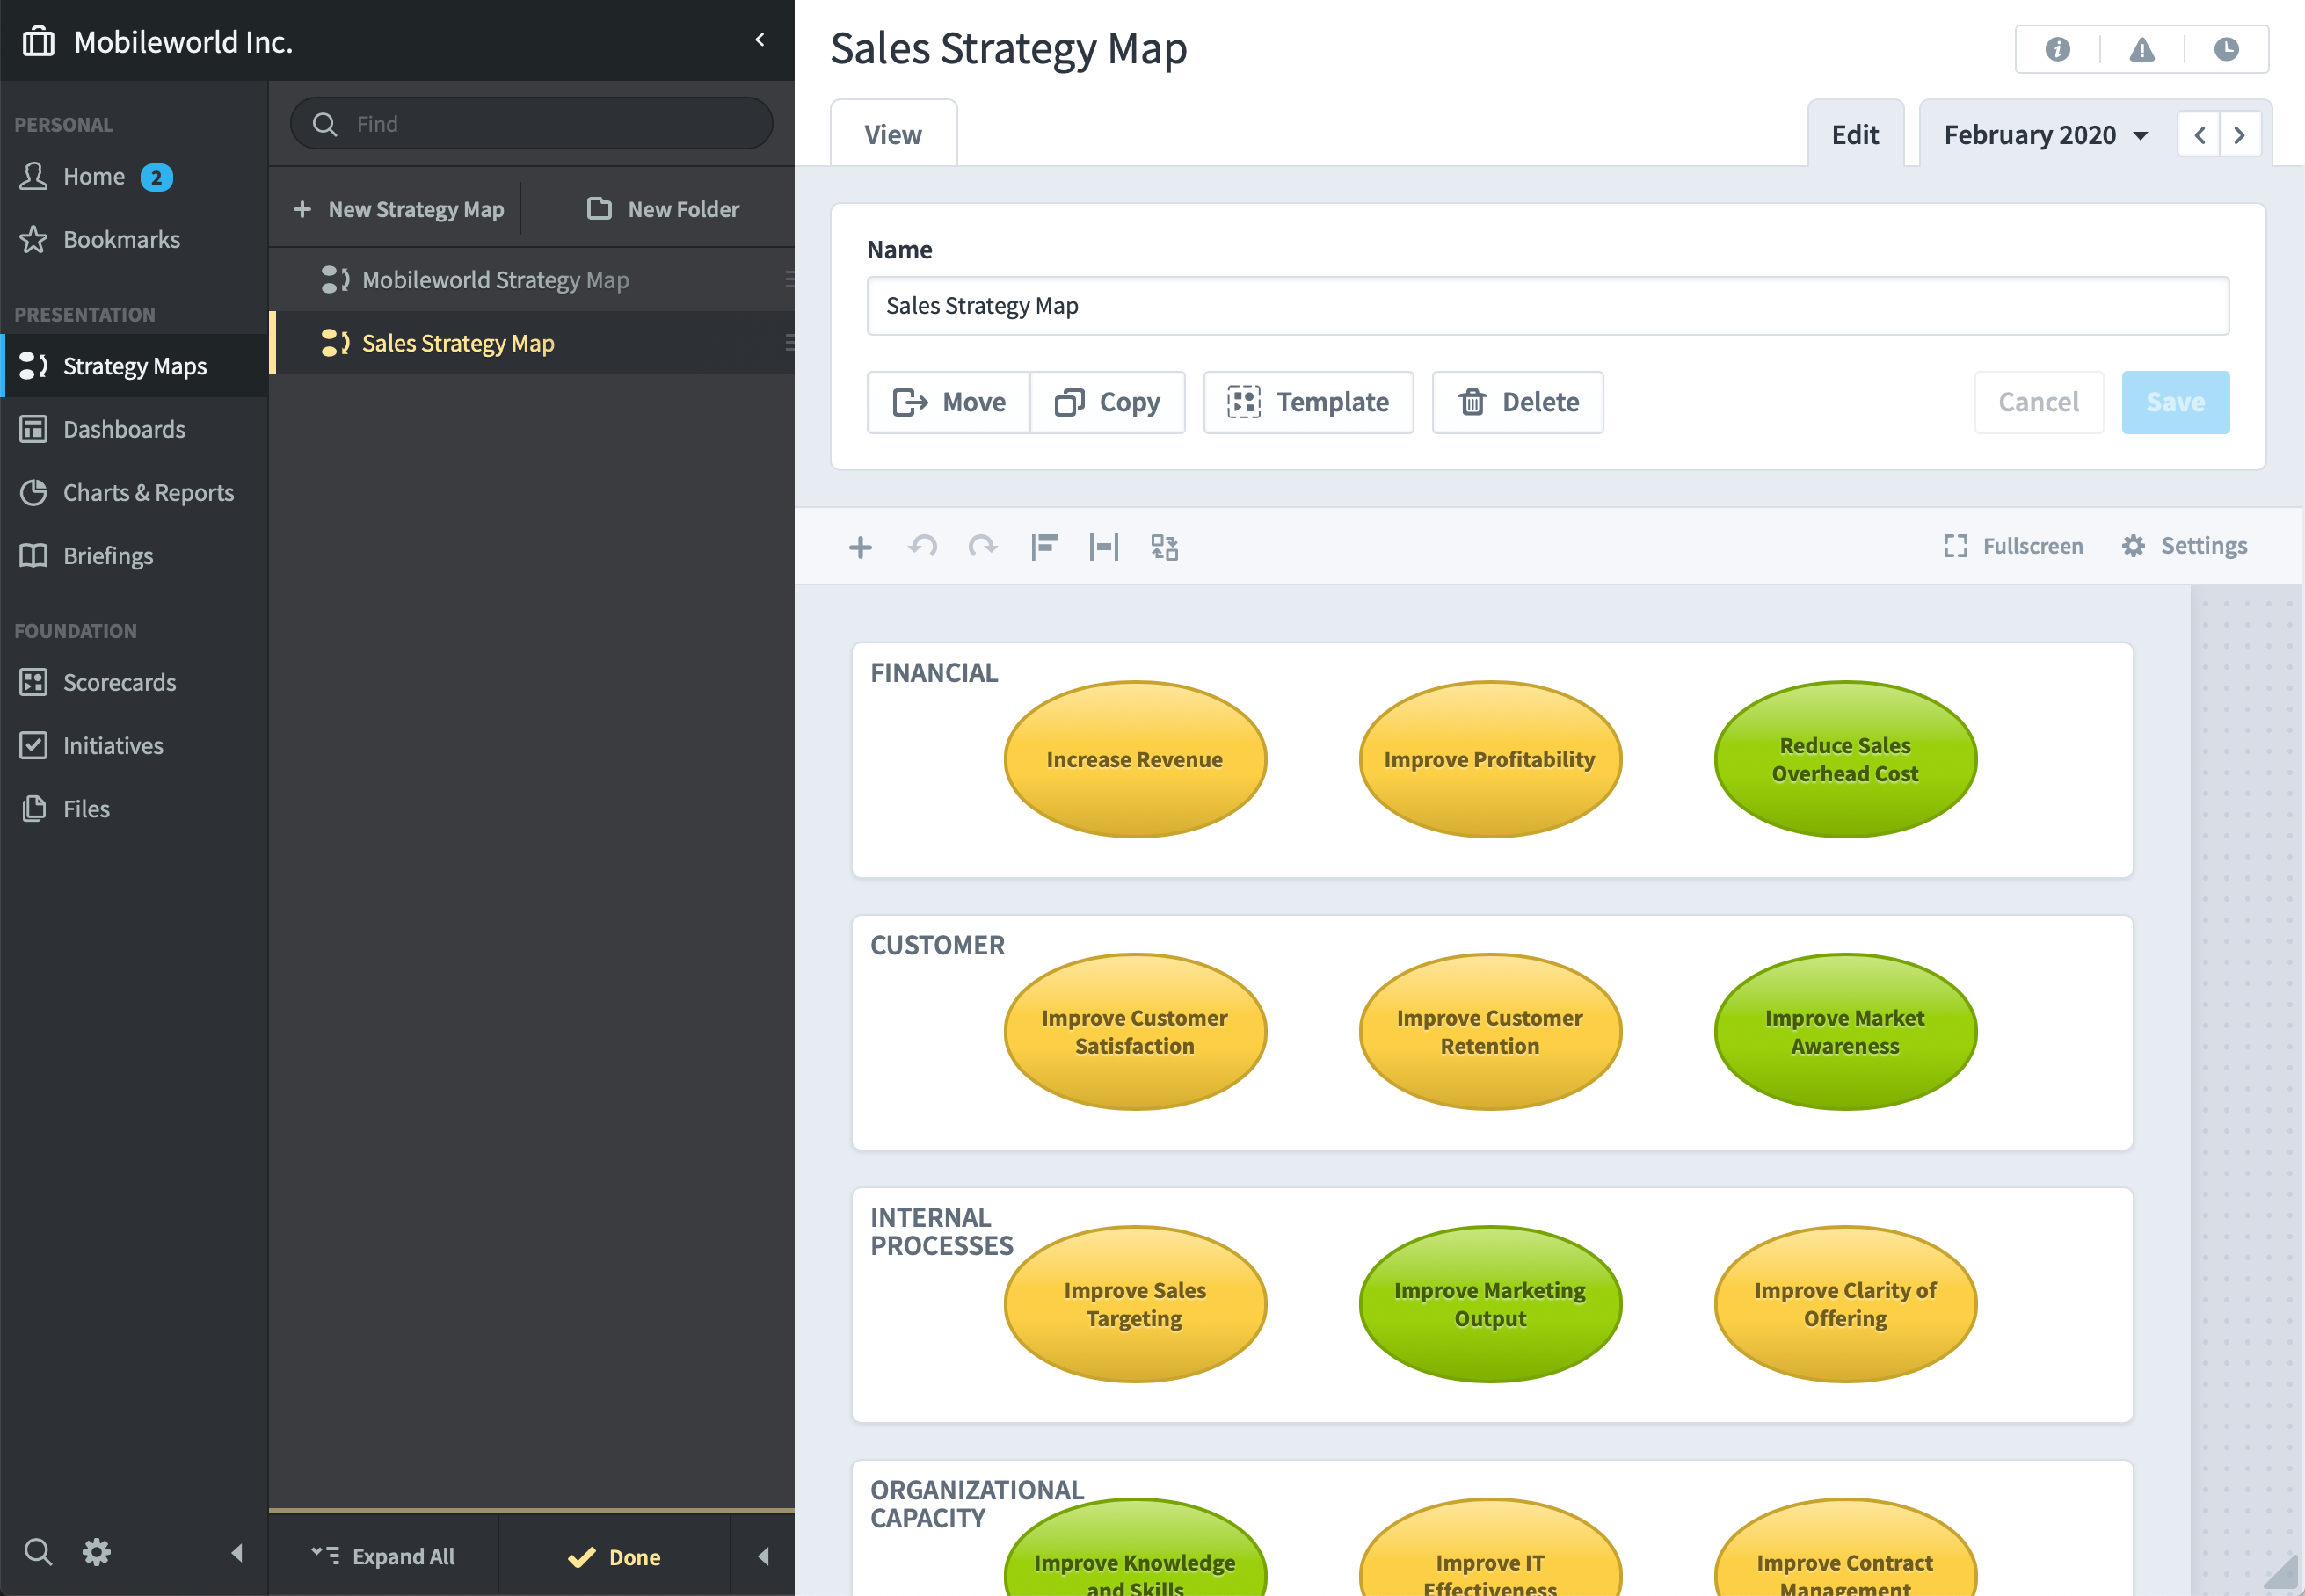Click the arrange objects toolbar icon
2305x1596 pixels.
1165,547
